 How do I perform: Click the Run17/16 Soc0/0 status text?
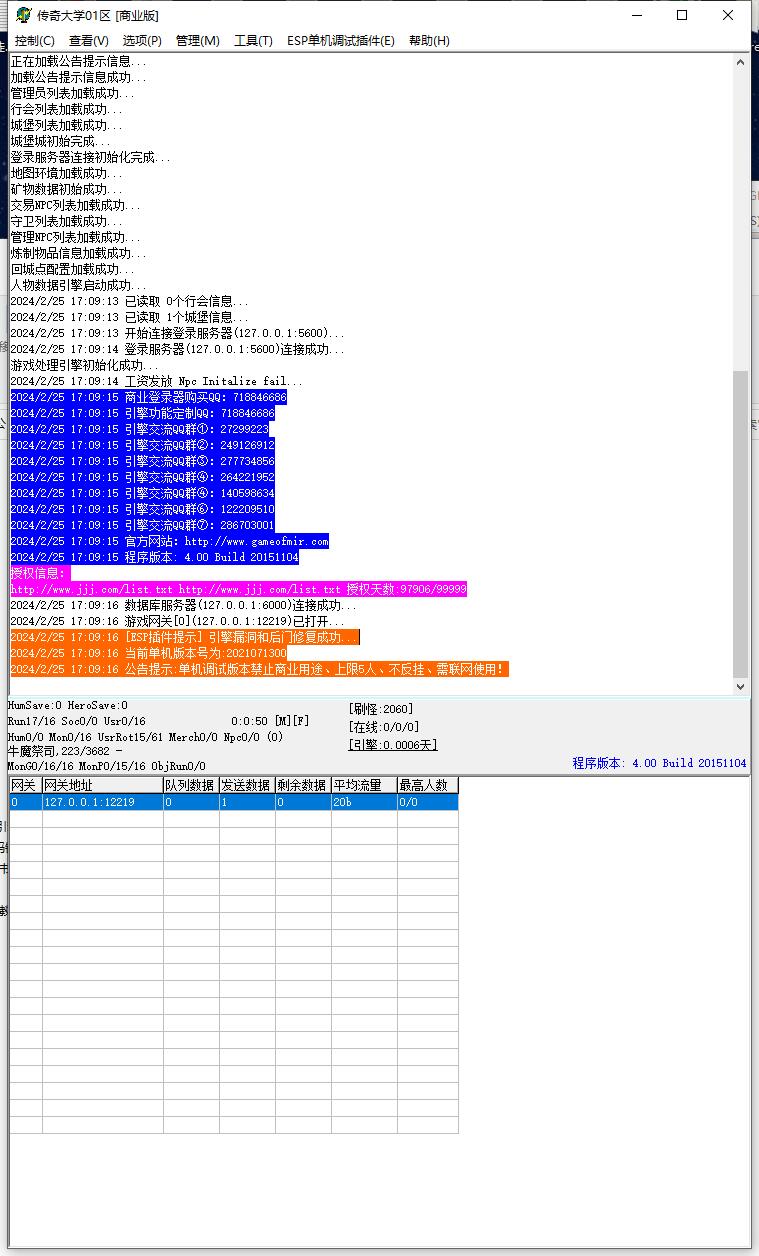point(76,721)
